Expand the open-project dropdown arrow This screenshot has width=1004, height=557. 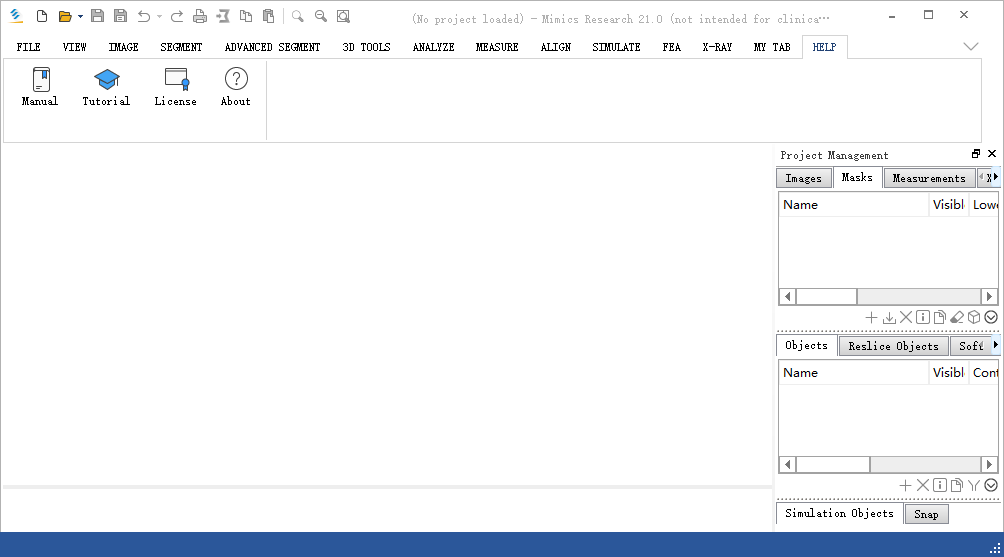[80, 17]
